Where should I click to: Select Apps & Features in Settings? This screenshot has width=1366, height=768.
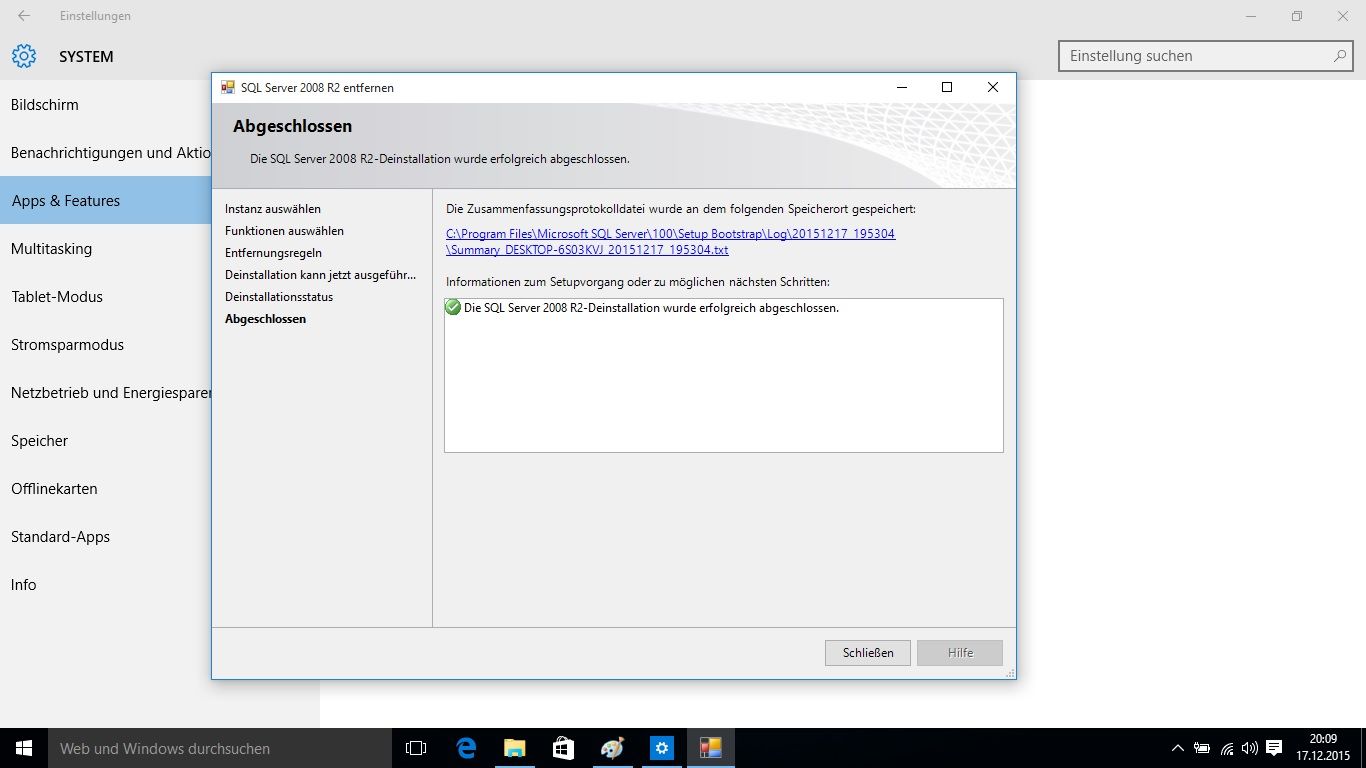pyautogui.click(x=106, y=201)
